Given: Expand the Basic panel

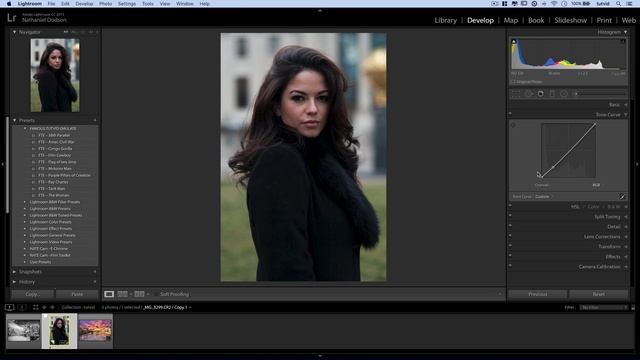Looking at the screenshot, I should [626, 105].
